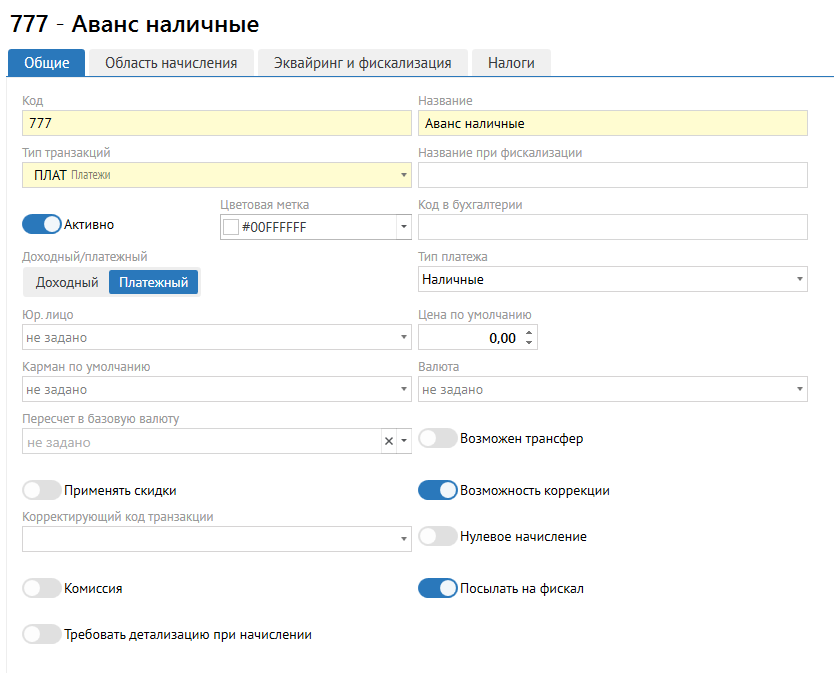834x673 pixels.
Task: Click the Код в бухгалтерии input field
Action: 612,227
